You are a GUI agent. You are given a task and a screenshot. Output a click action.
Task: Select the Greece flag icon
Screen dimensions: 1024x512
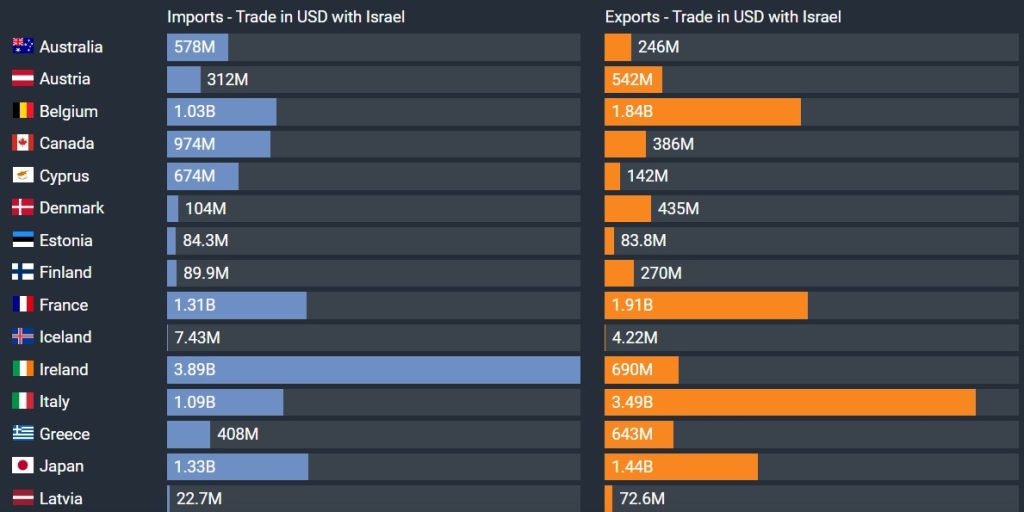[23, 434]
